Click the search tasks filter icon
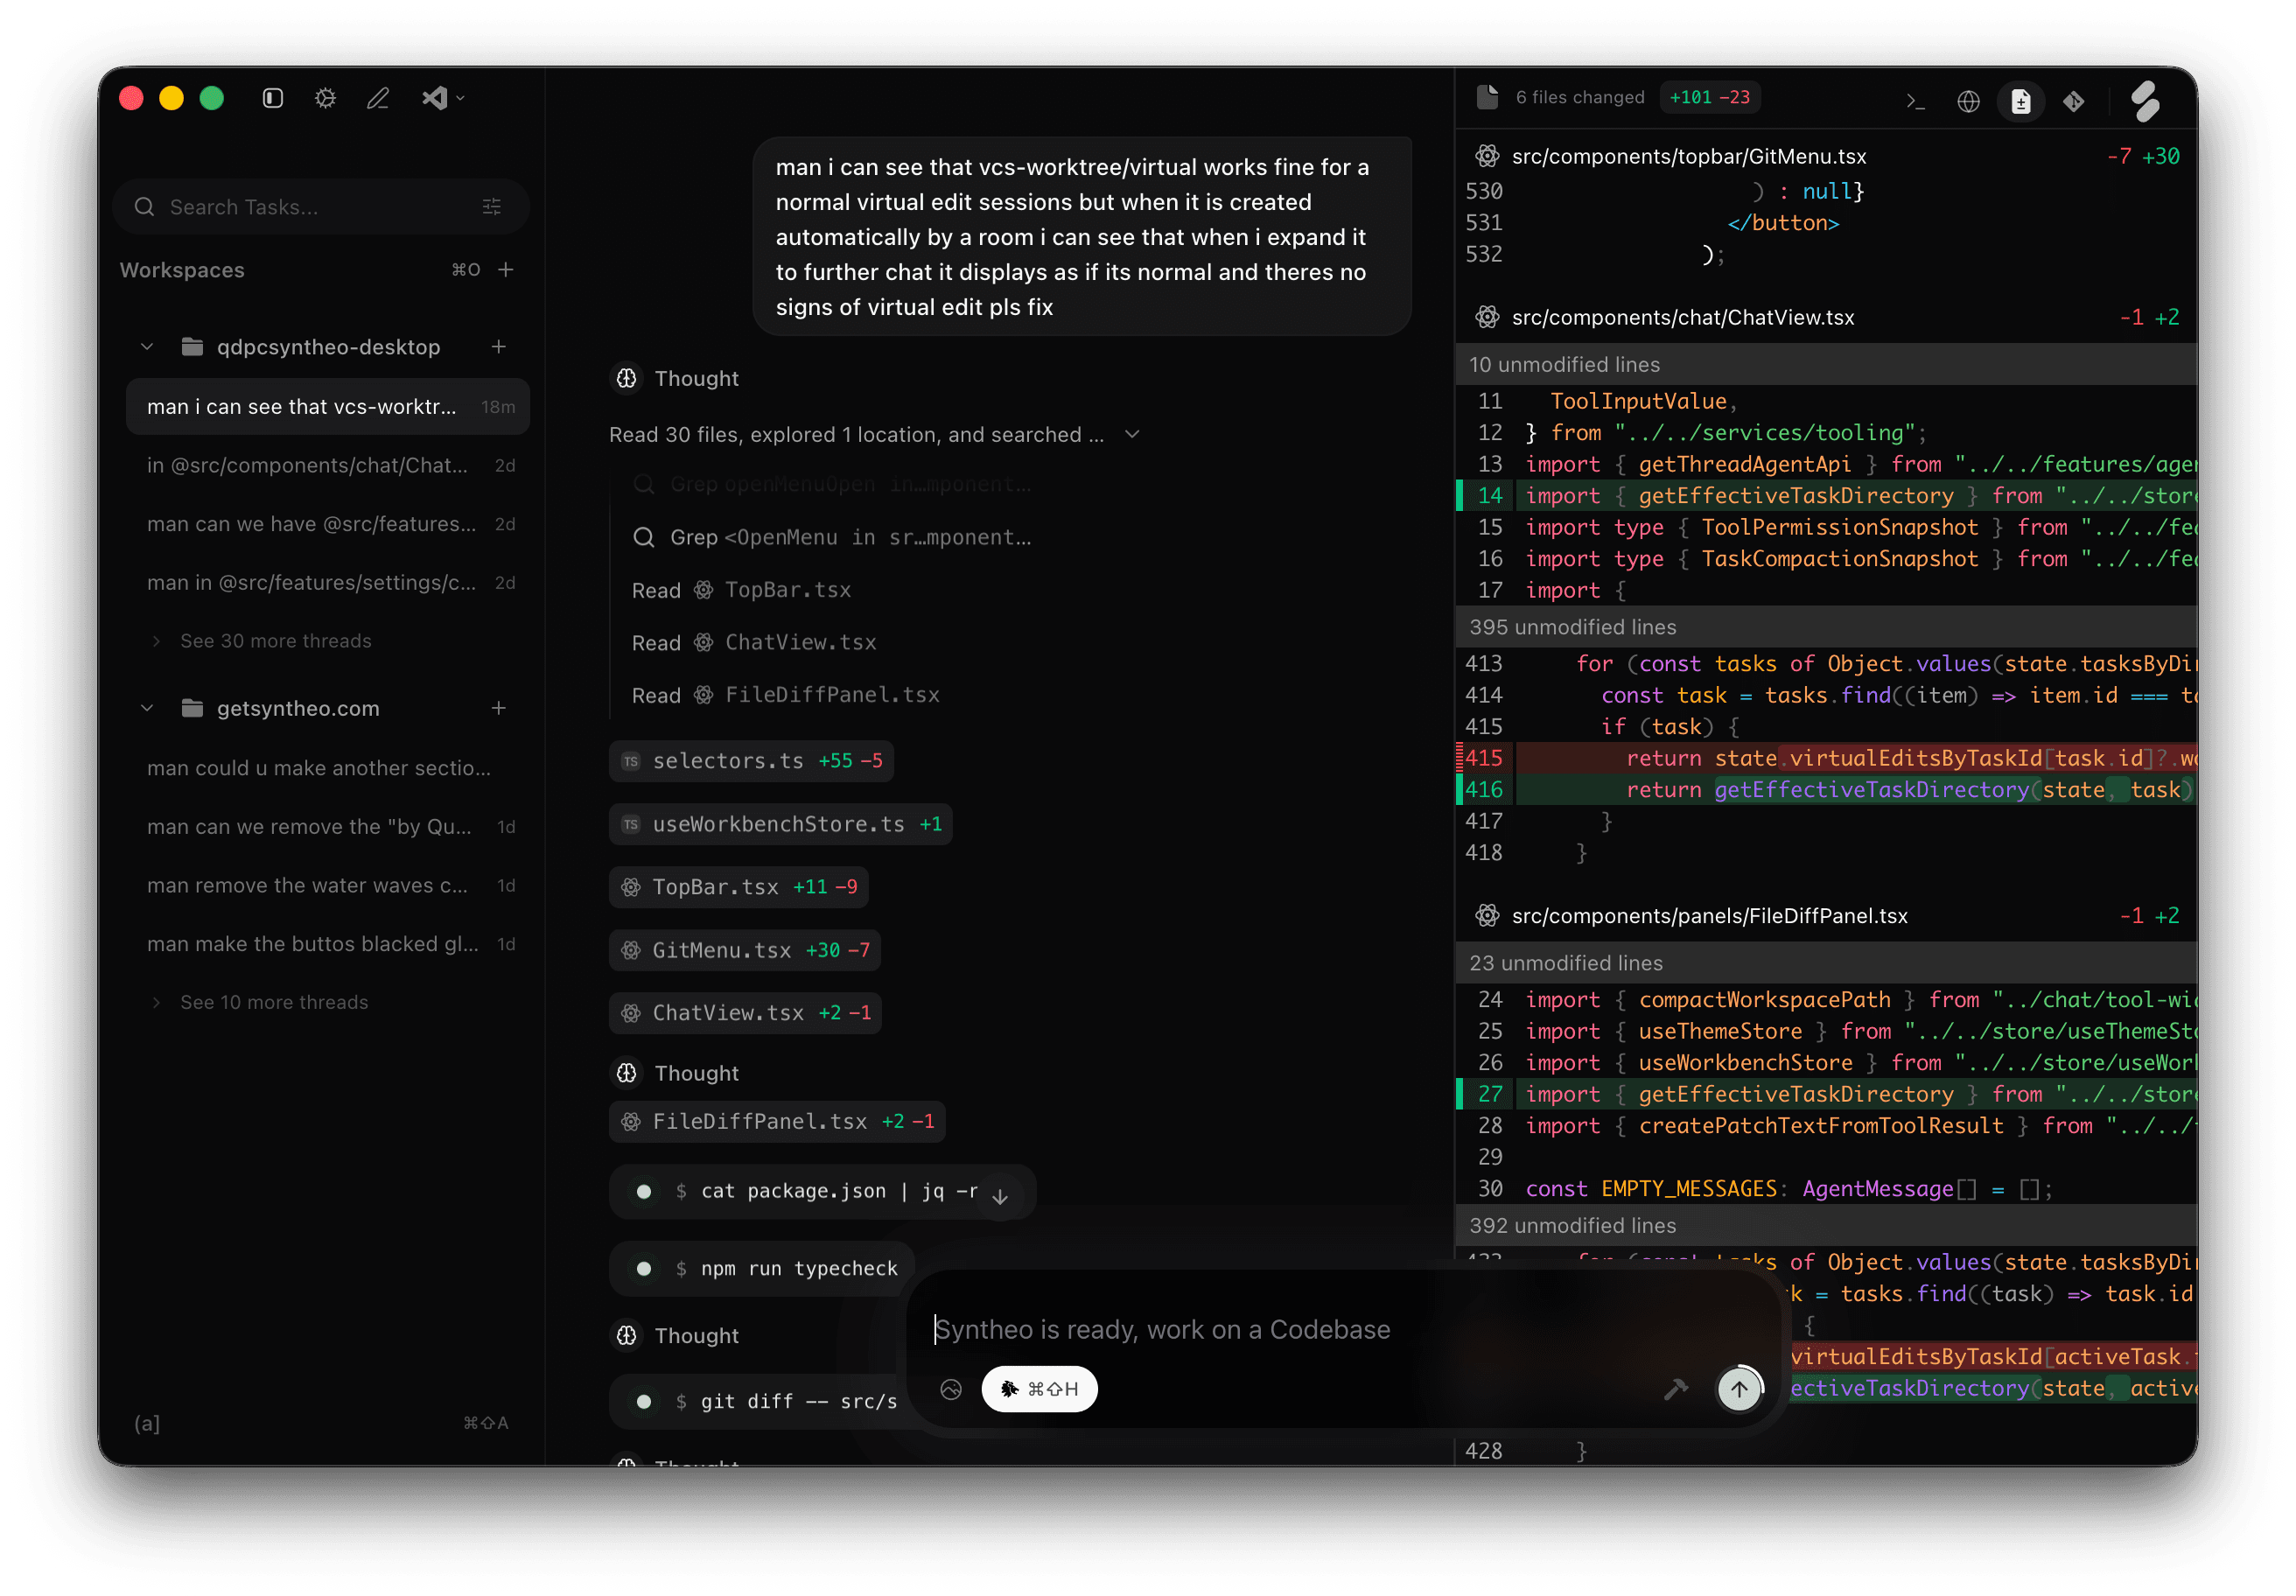This screenshot has width=2296, height=1596. pyautogui.click(x=491, y=207)
